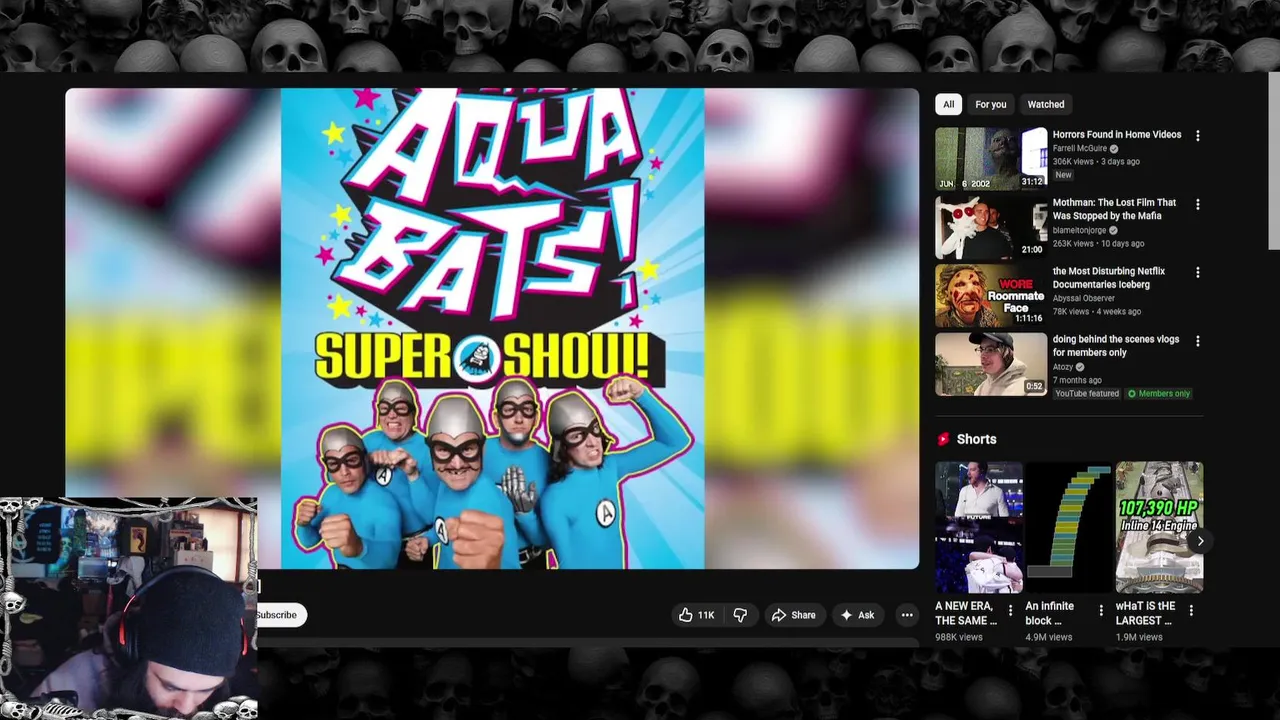Advance the Shorts shelf with next arrow

[1200, 541]
